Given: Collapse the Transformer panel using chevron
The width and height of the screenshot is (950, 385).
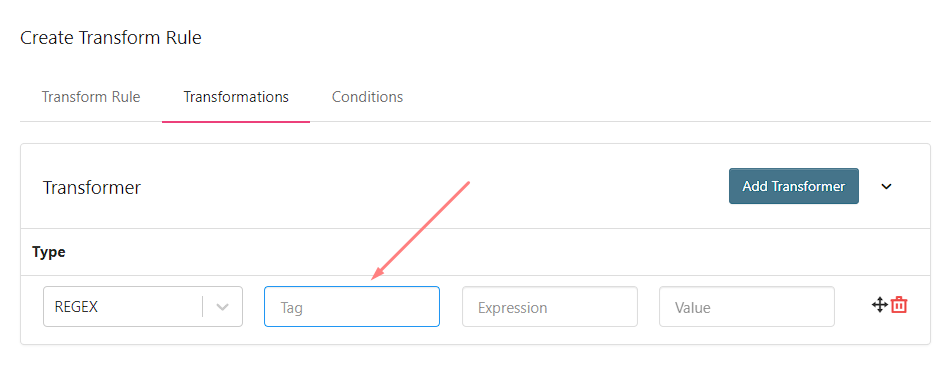Looking at the screenshot, I should pyautogui.click(x=886, y=187).
